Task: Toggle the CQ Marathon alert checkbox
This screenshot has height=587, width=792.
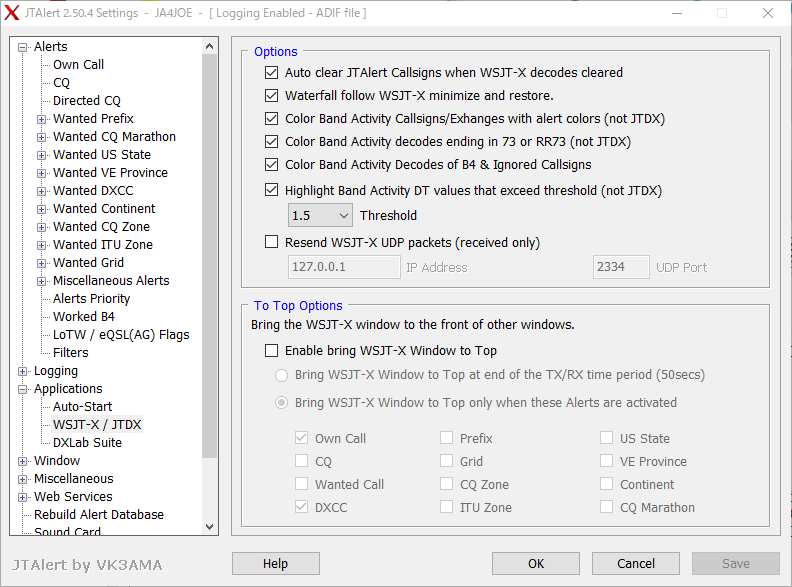Action: tap(607, 506)
